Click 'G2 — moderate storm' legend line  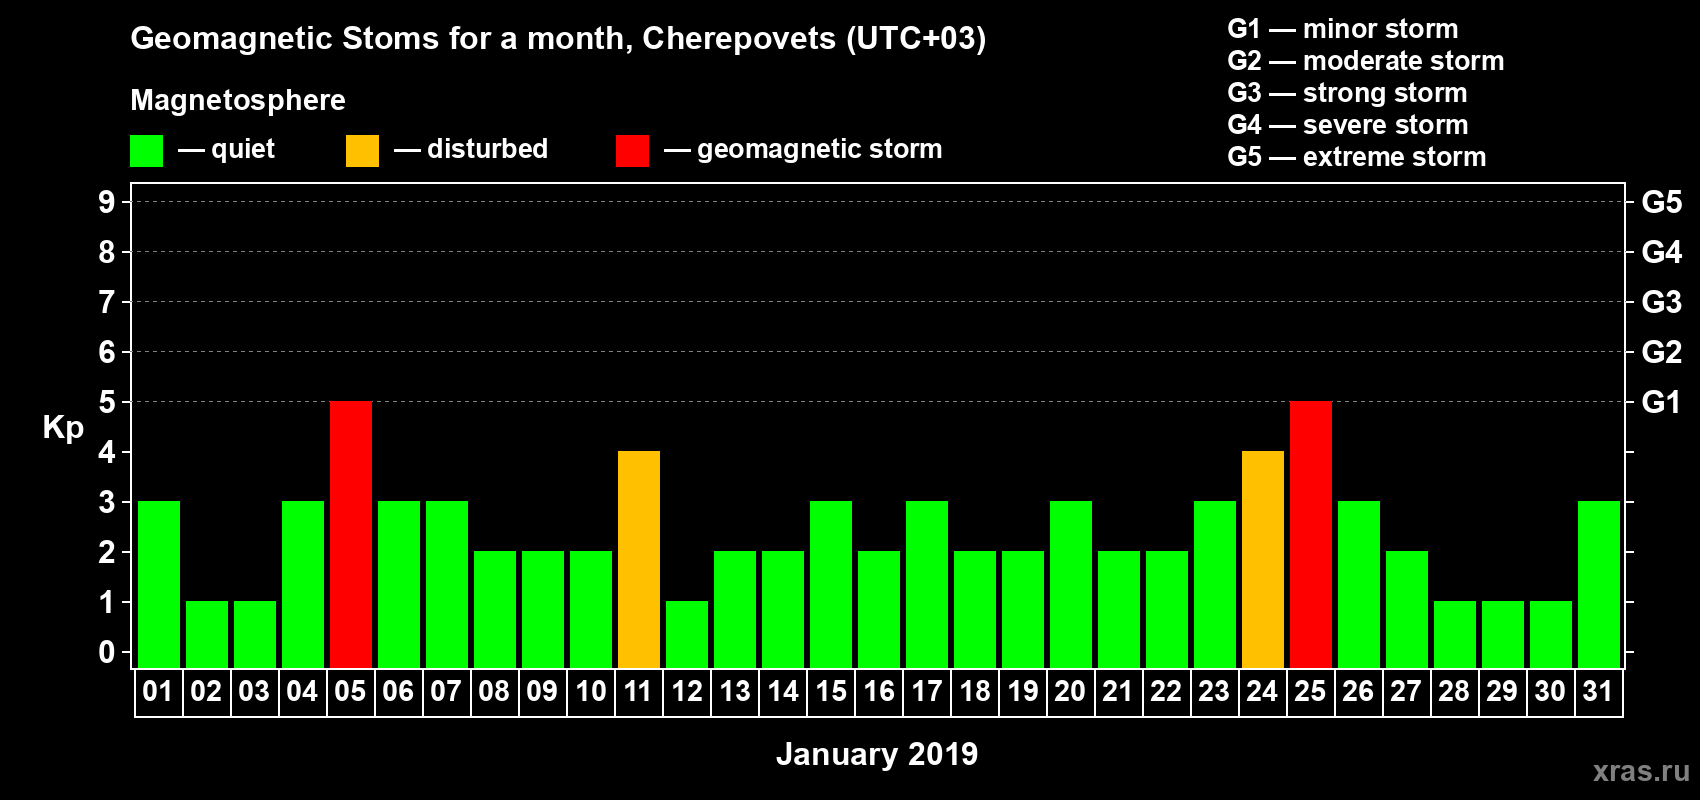1366,61
